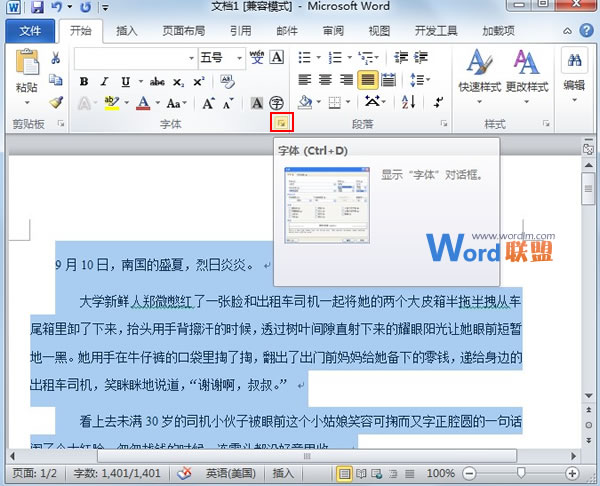The width and height of the screenshot is (600, 486).
Task: Click the Paste clipboard icon
Action: (x=27, y=62)
